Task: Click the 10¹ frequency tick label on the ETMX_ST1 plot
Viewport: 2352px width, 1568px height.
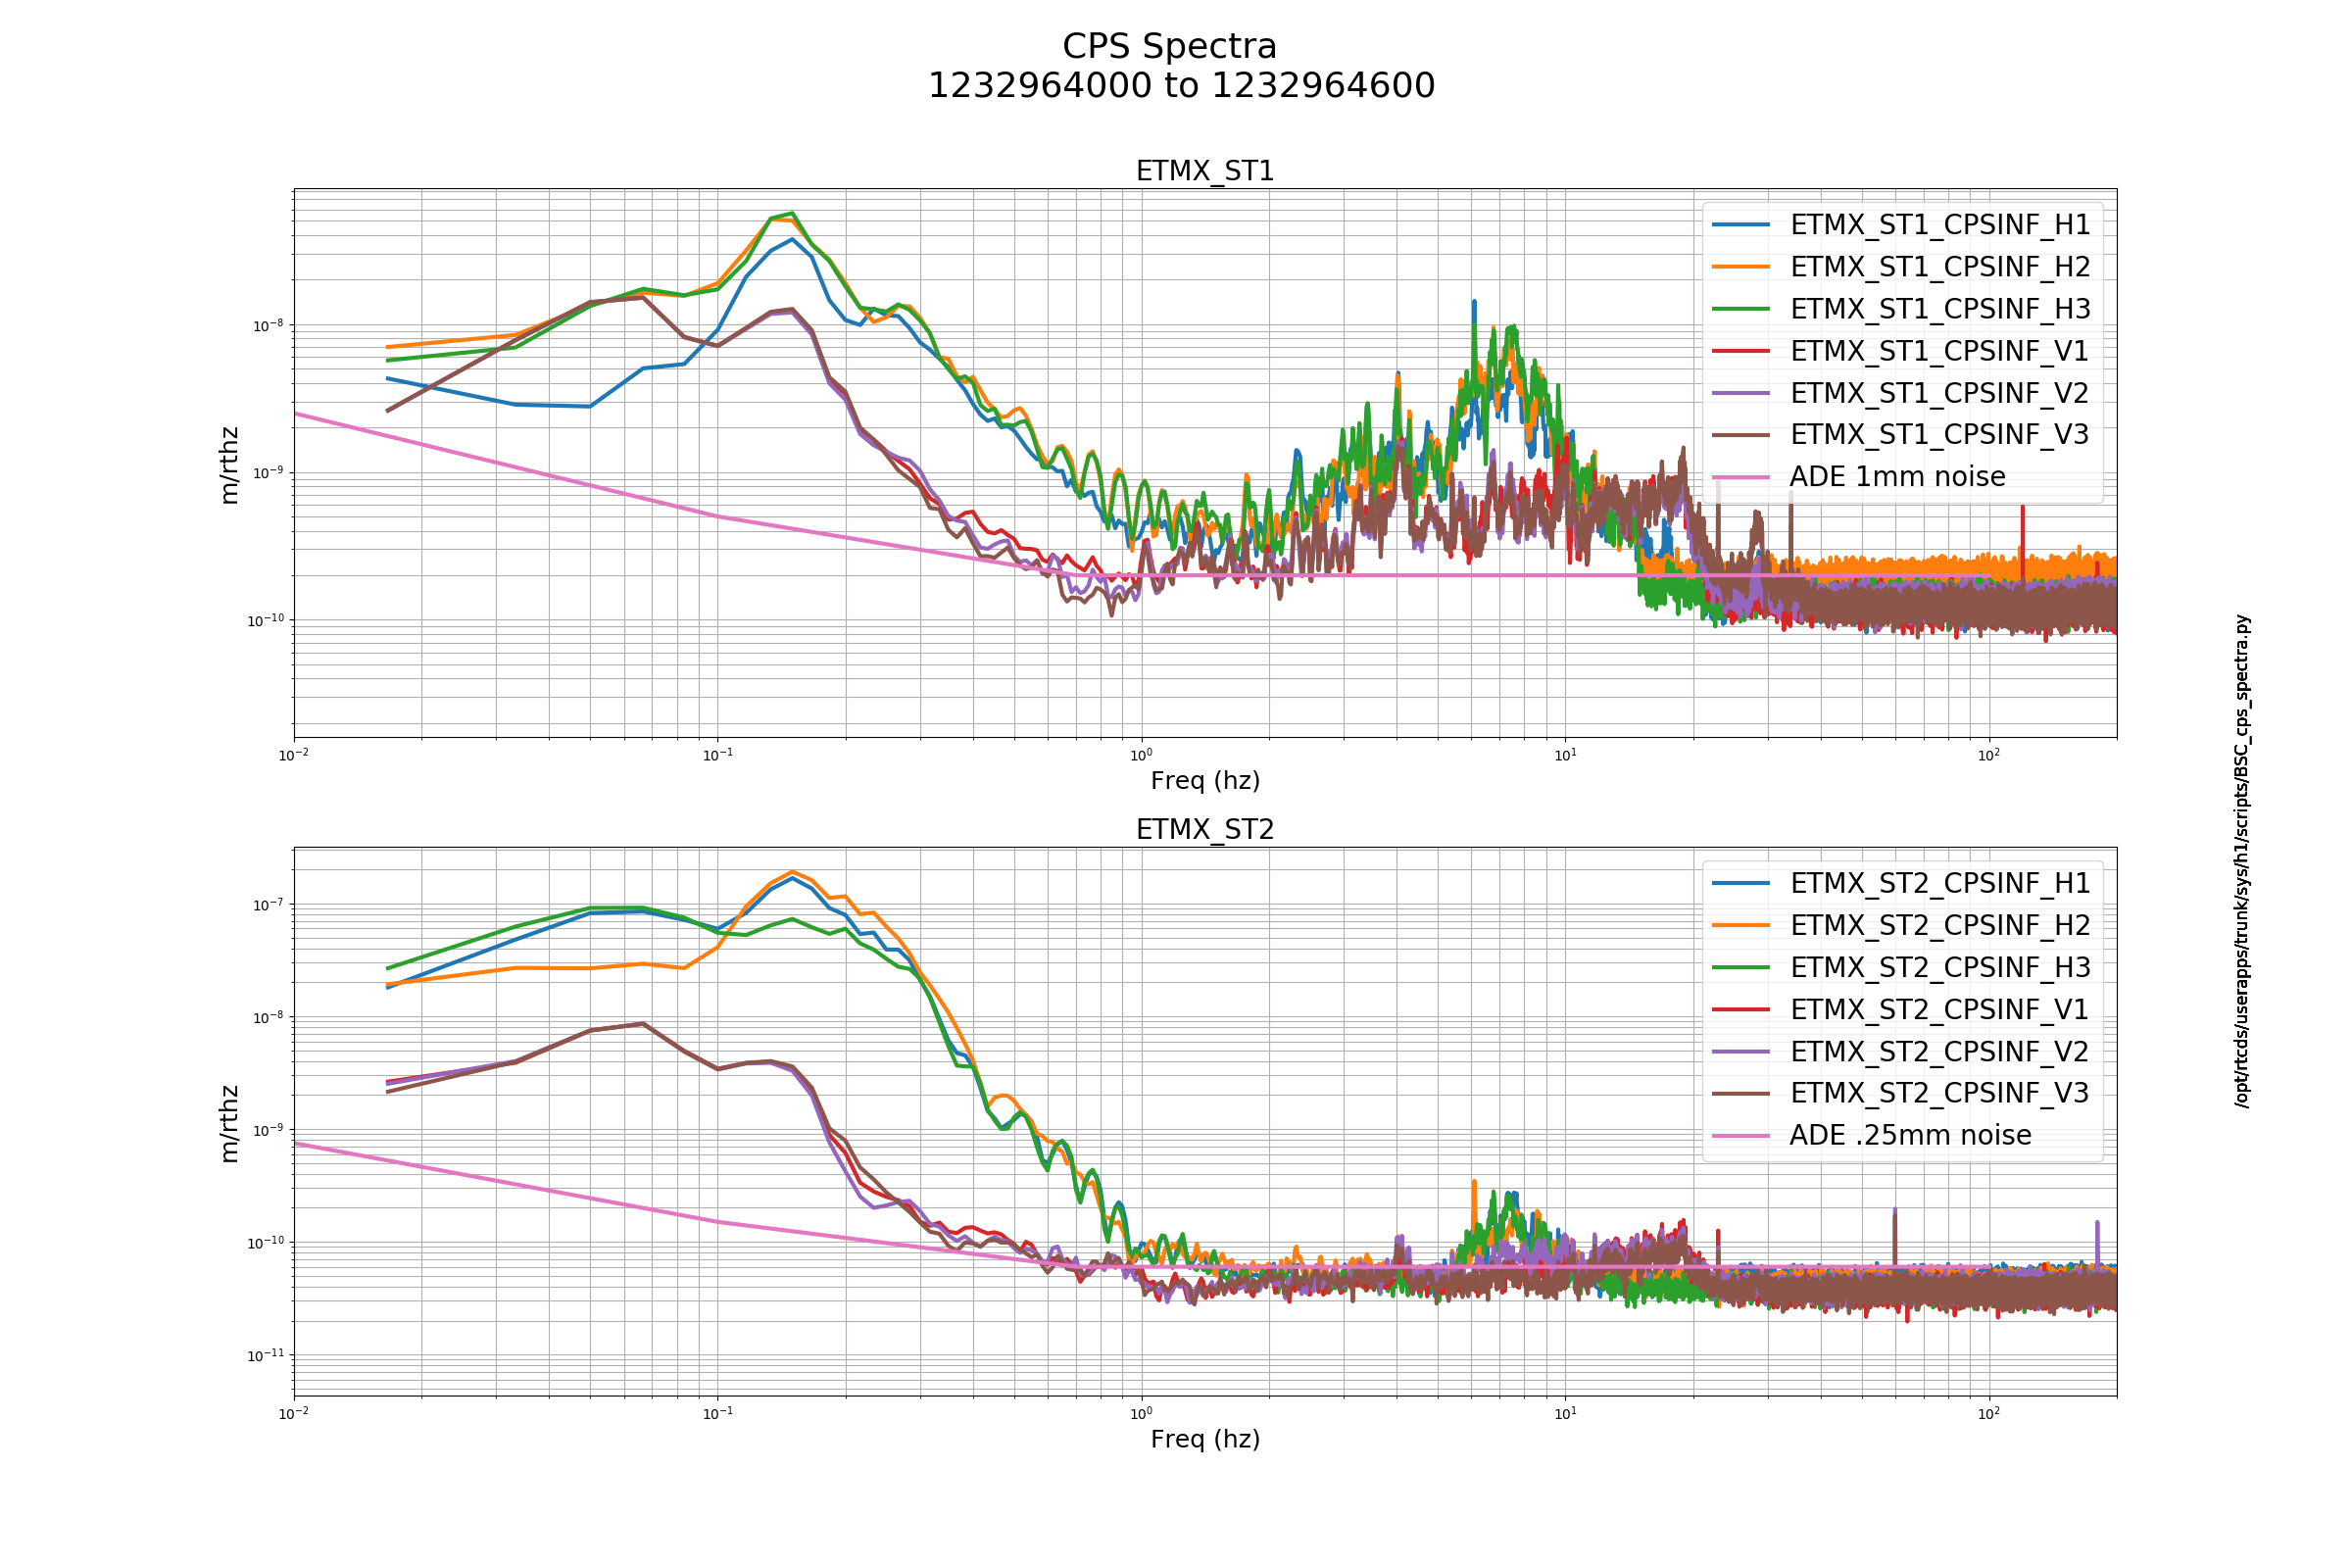Action: tap(1565, 755)
